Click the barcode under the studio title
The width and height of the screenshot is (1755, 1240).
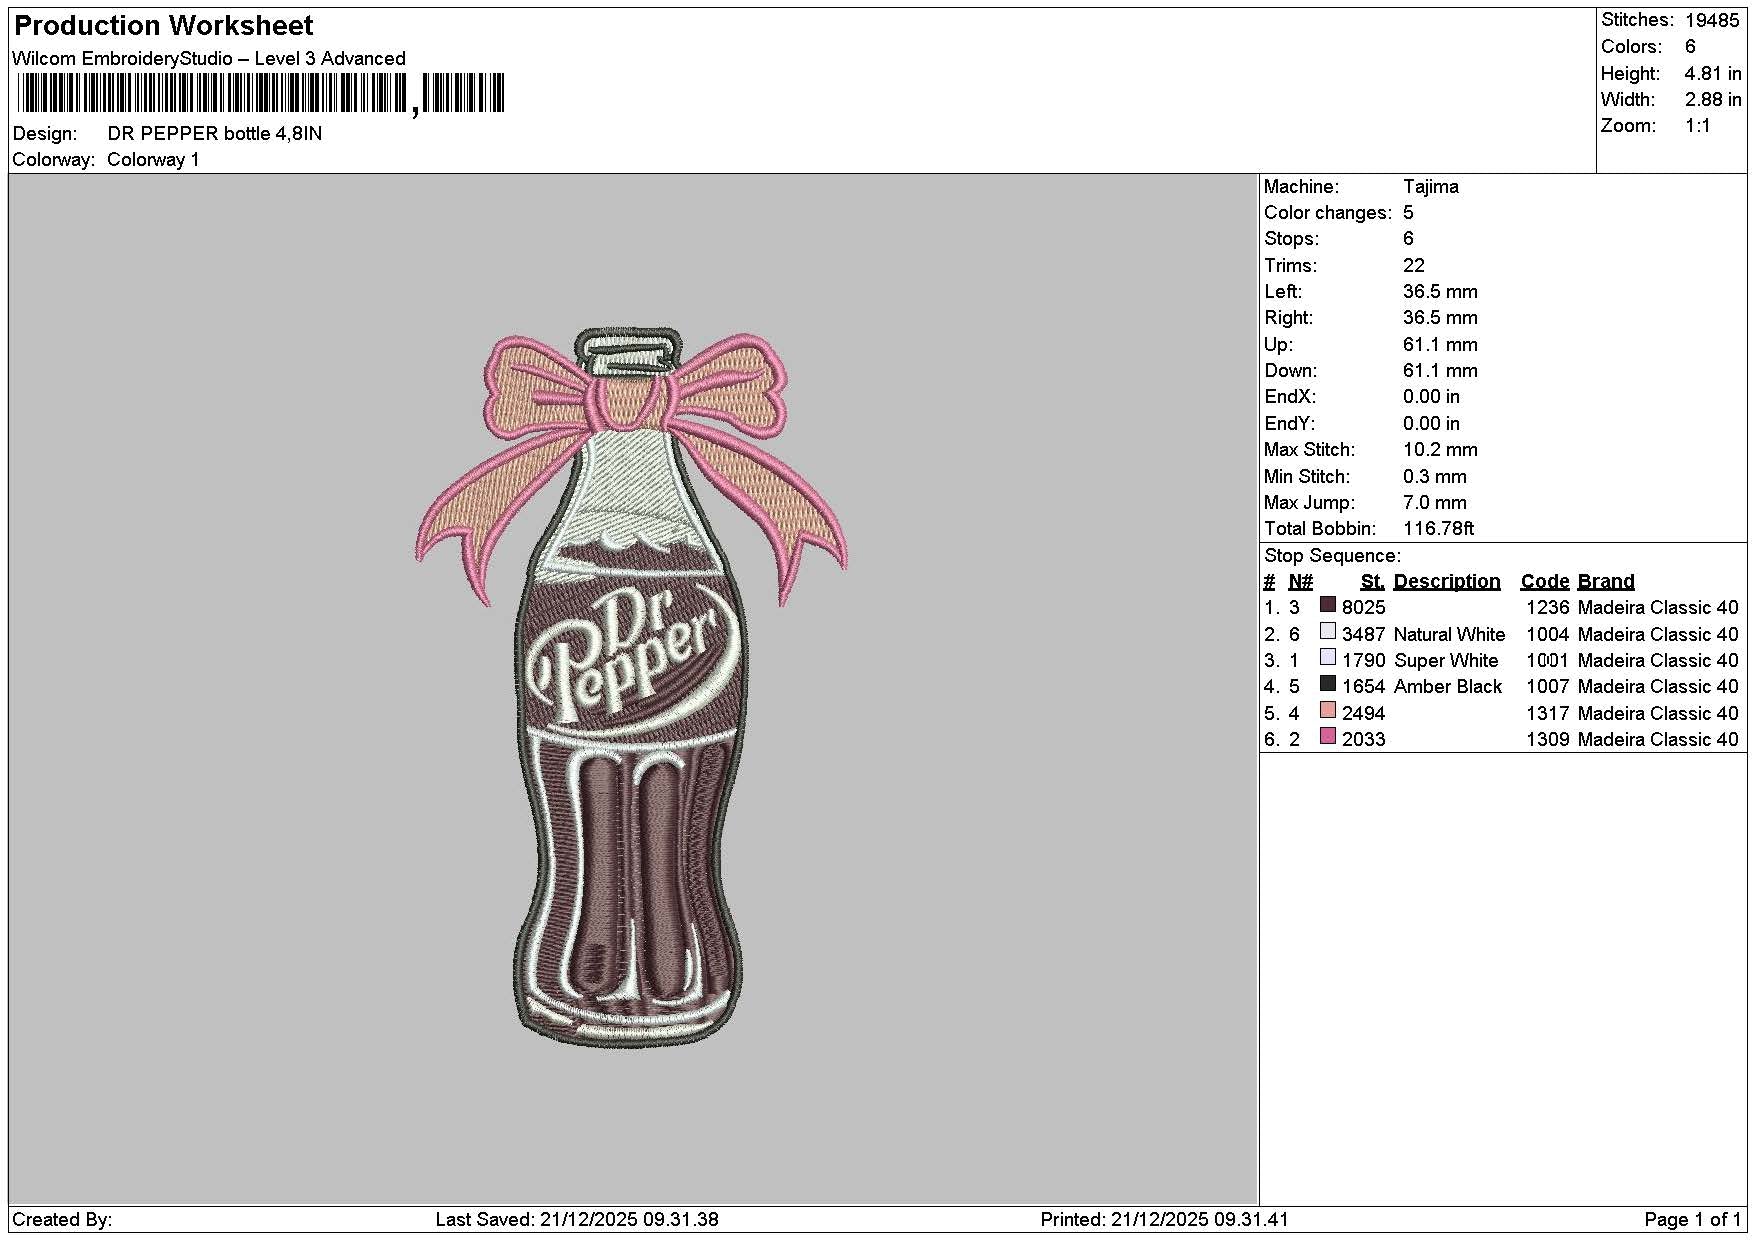(261, 94)
